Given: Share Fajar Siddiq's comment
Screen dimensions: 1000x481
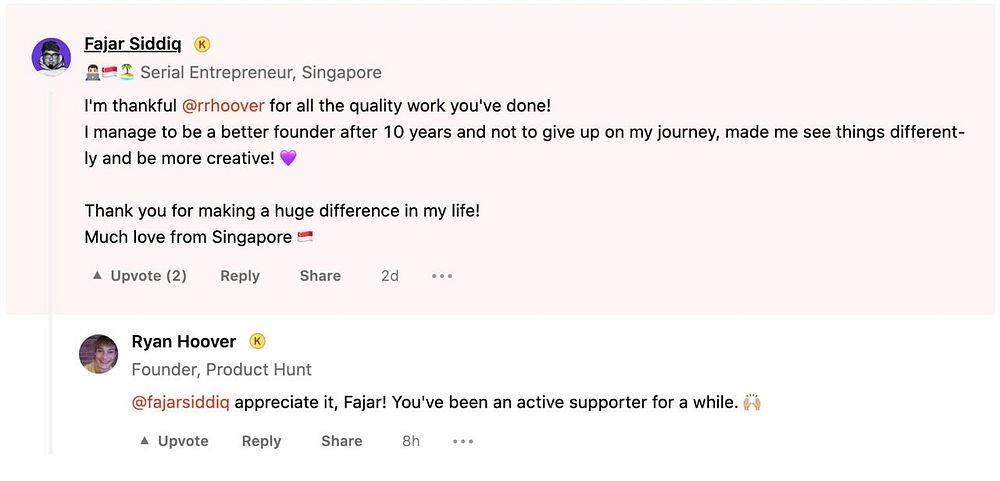Looking at the screenshot, I should click(320, 276).
